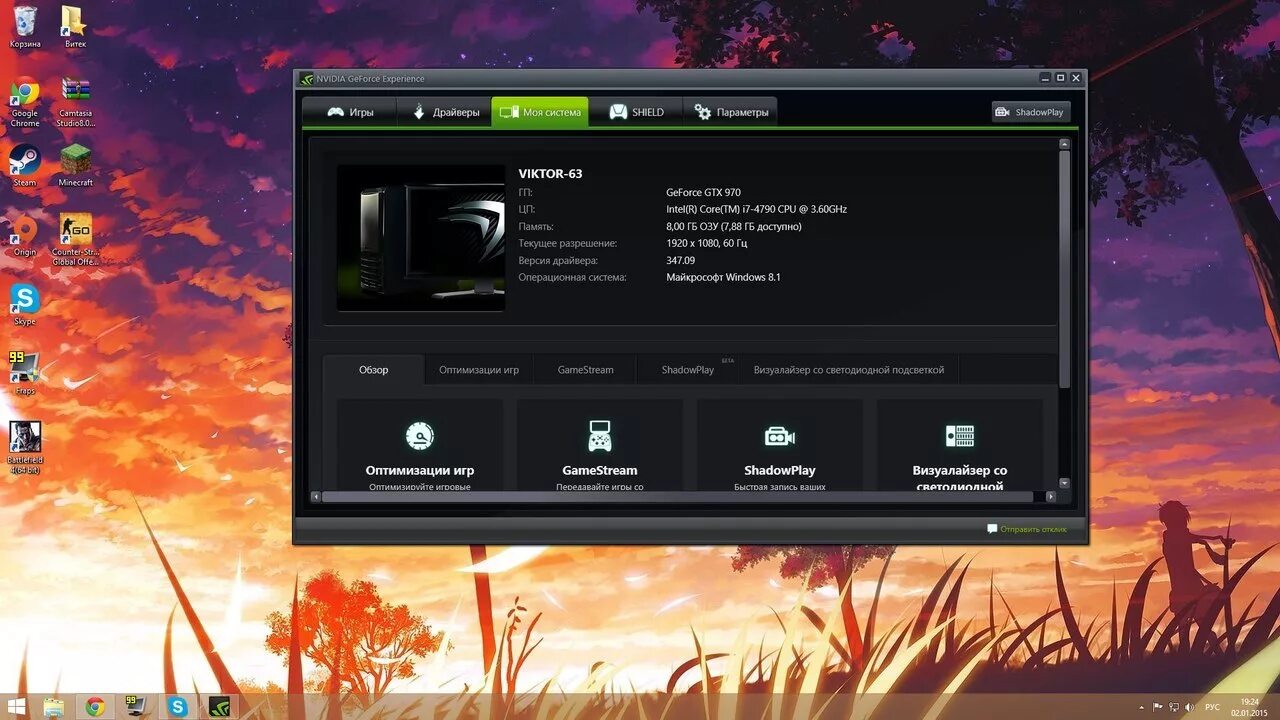
Task: Click the РУС language indicator
Action: (1212, 707)
